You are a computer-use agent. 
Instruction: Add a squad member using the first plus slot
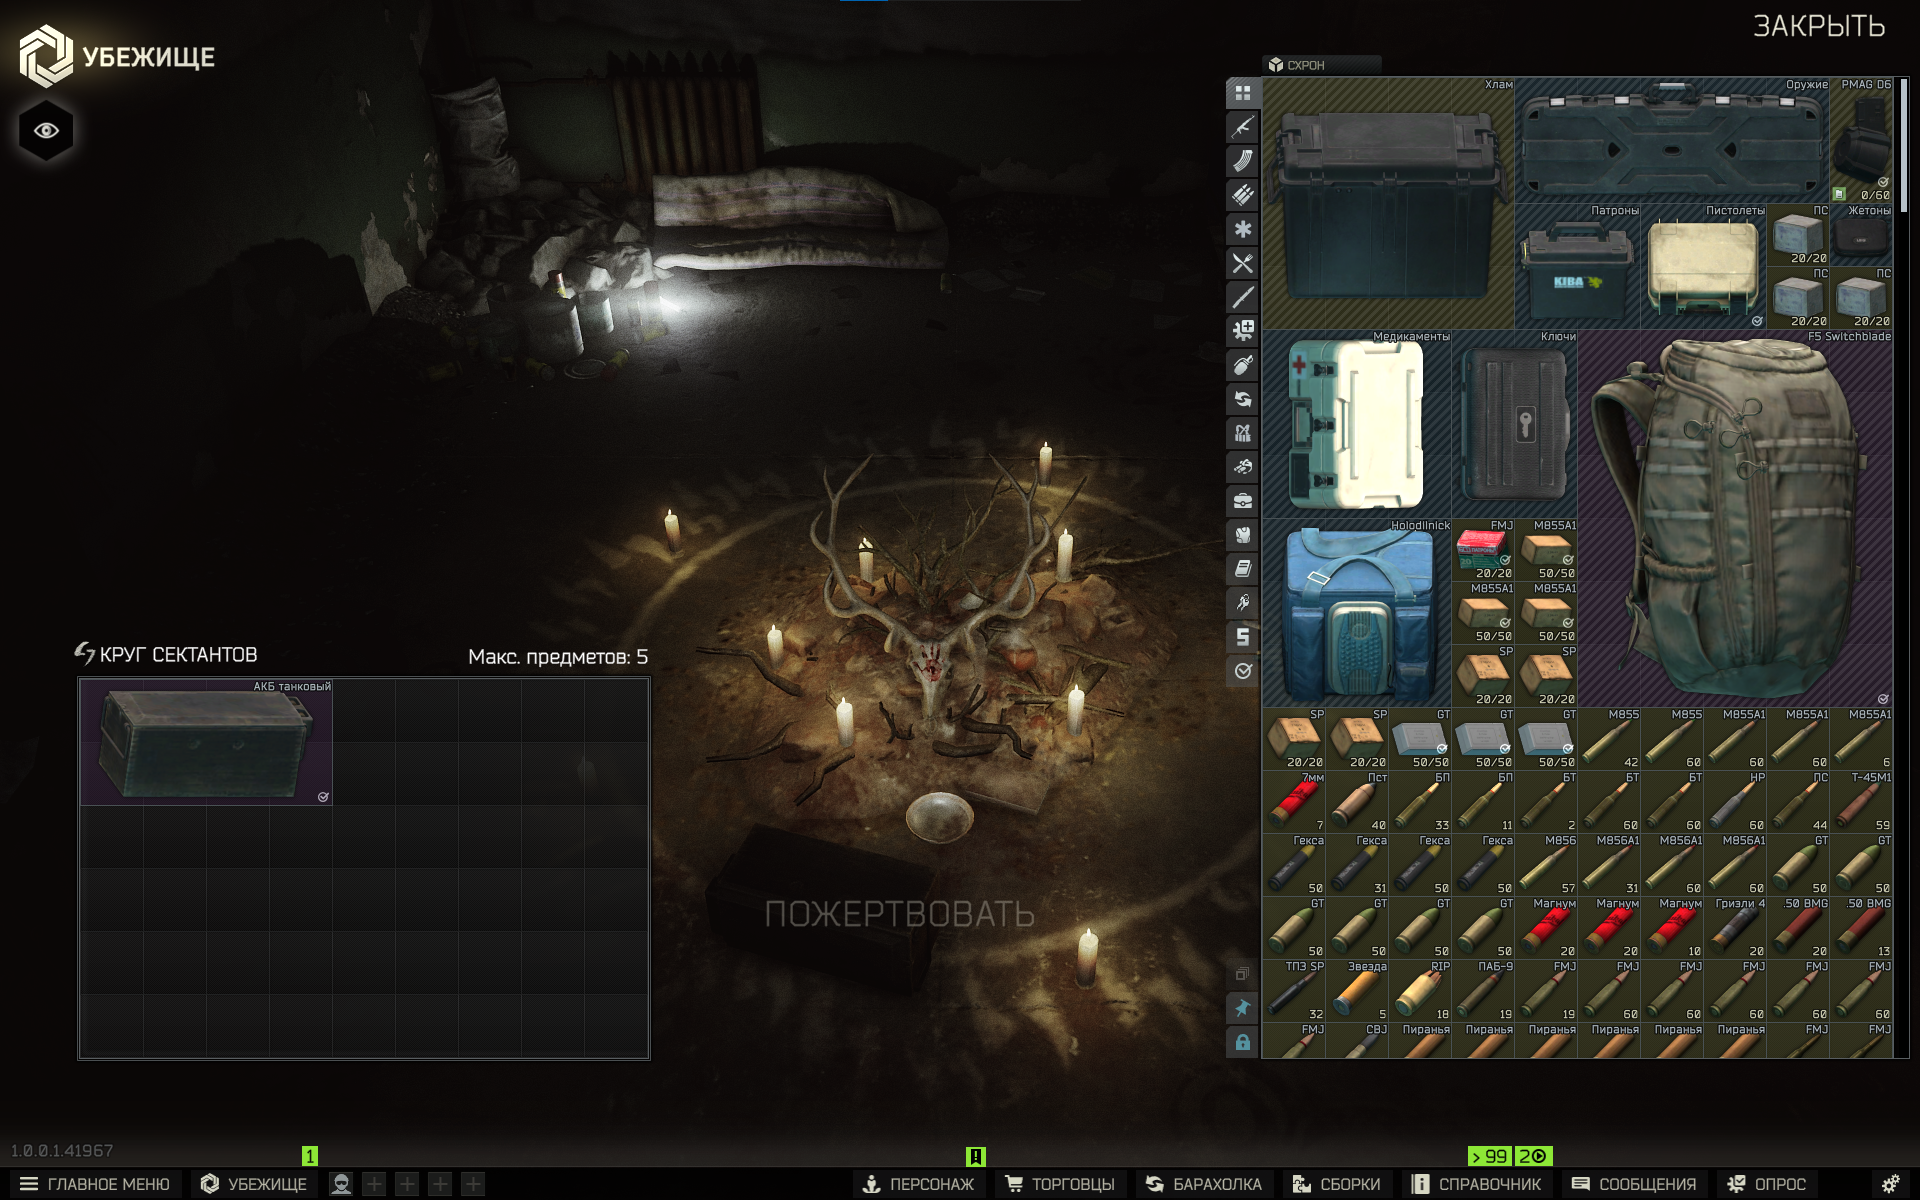pos(374,1184)
